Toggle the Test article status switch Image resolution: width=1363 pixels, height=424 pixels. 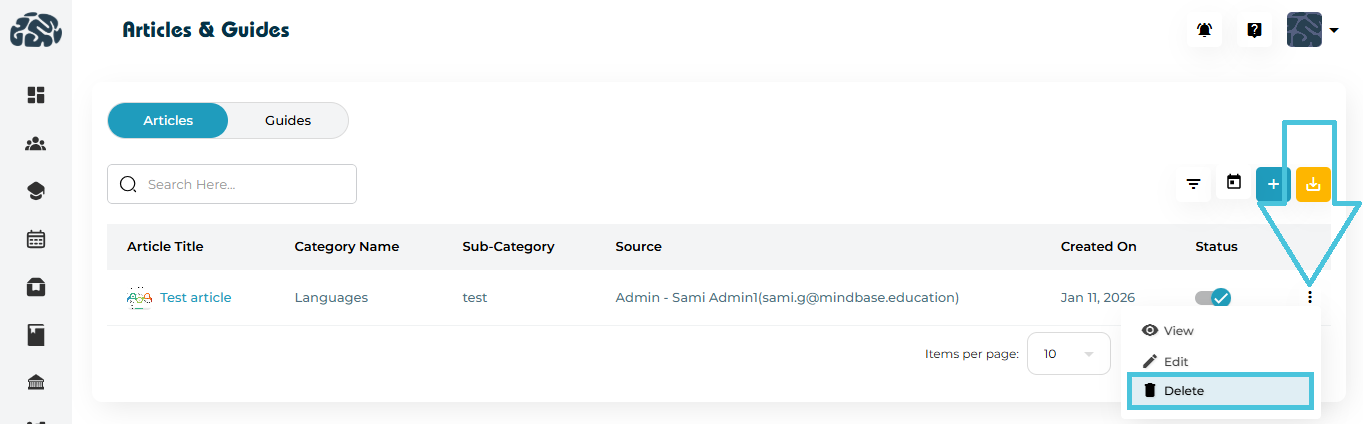1213,297
